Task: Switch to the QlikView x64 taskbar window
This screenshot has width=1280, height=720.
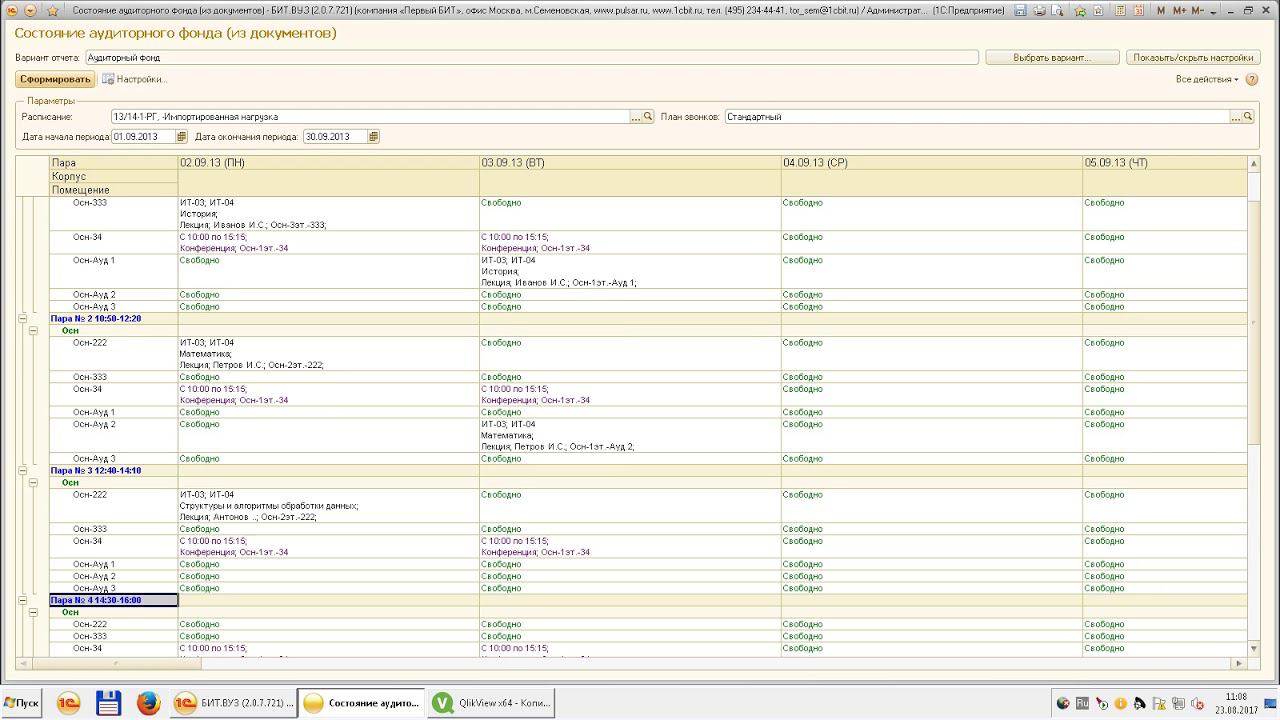Action: click(492, 703)
